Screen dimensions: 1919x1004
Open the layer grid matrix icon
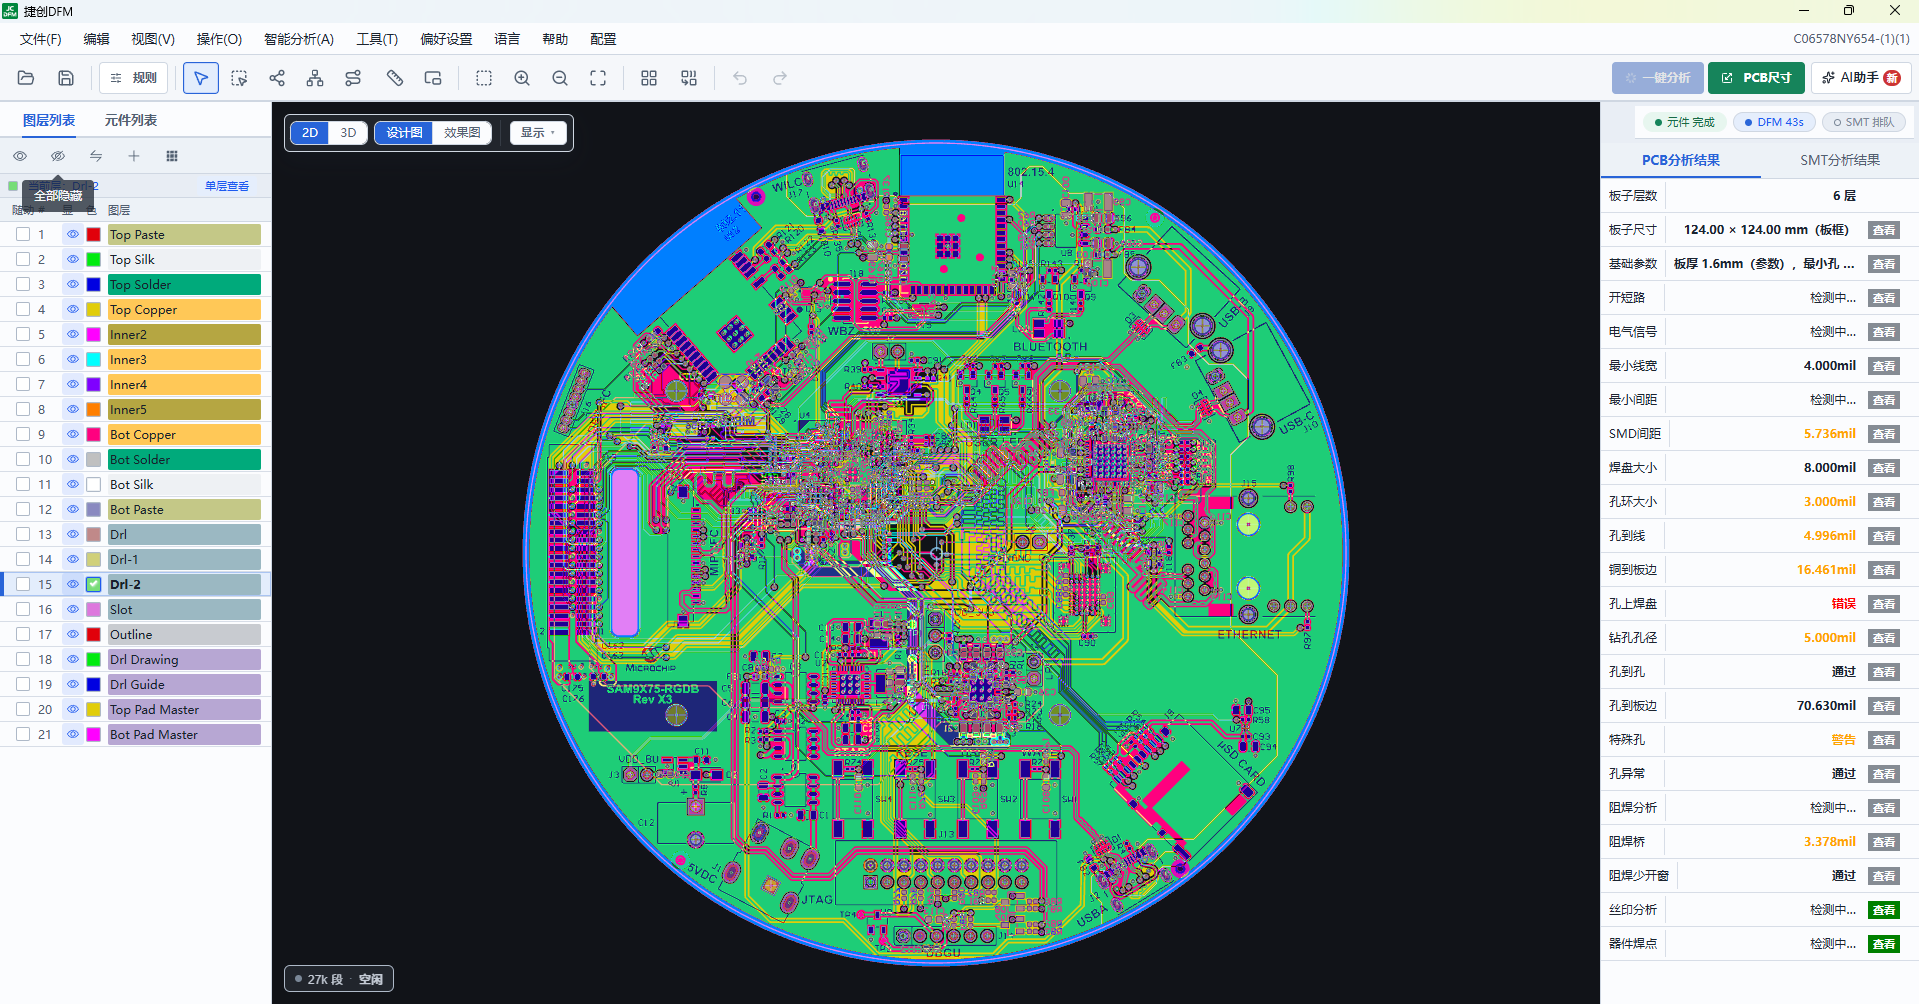pos(172,156)
